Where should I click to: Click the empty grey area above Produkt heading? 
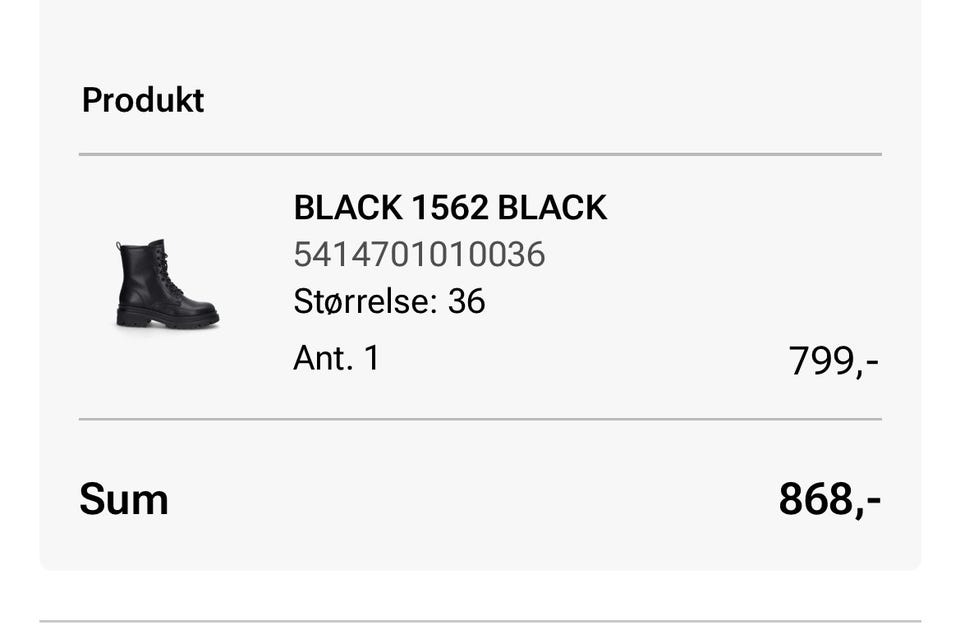(480, 40)
